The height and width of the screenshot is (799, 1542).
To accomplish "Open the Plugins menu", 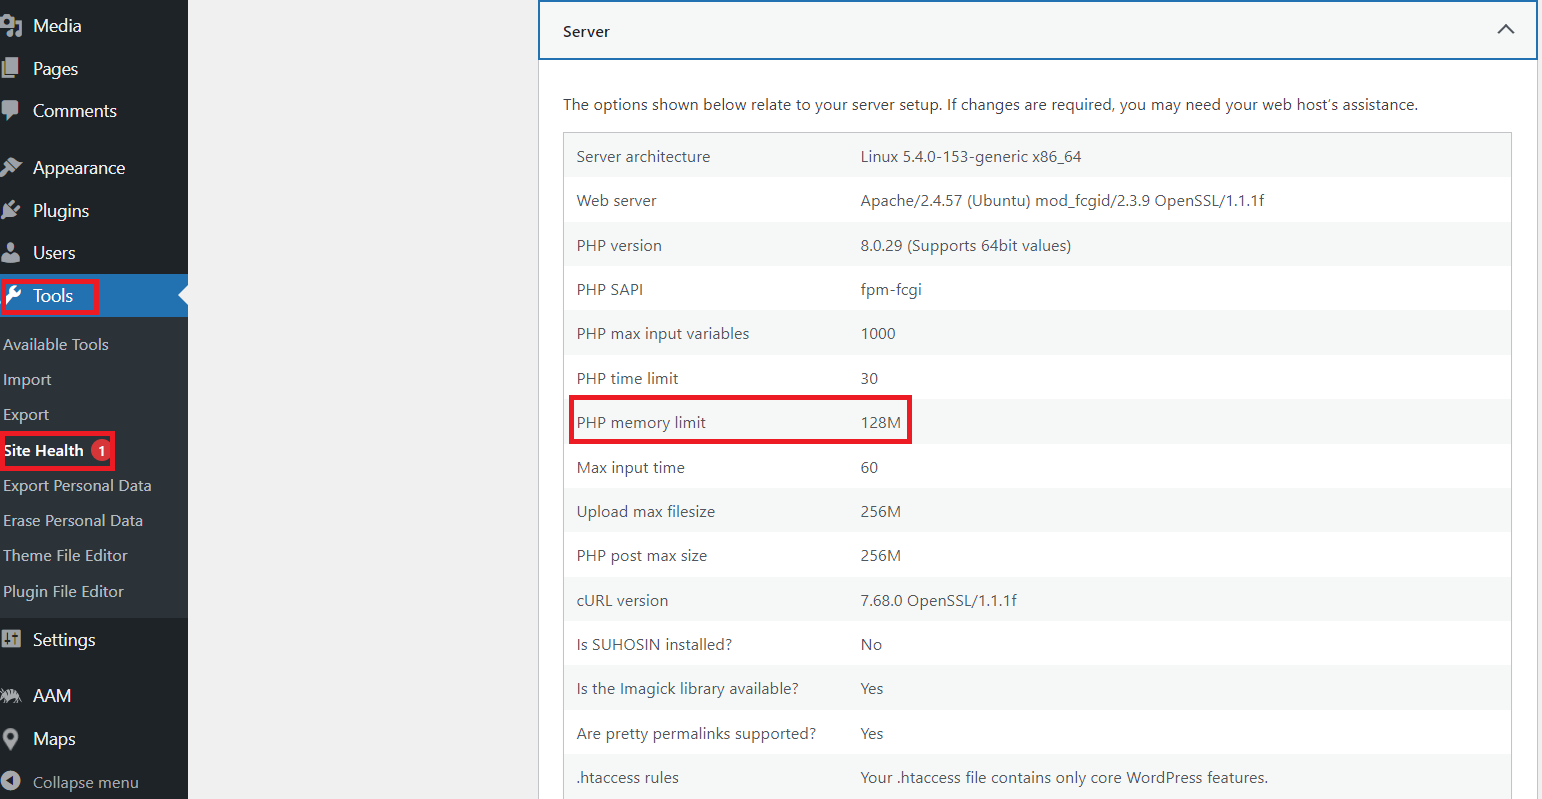I will click(x=61, y=211).
